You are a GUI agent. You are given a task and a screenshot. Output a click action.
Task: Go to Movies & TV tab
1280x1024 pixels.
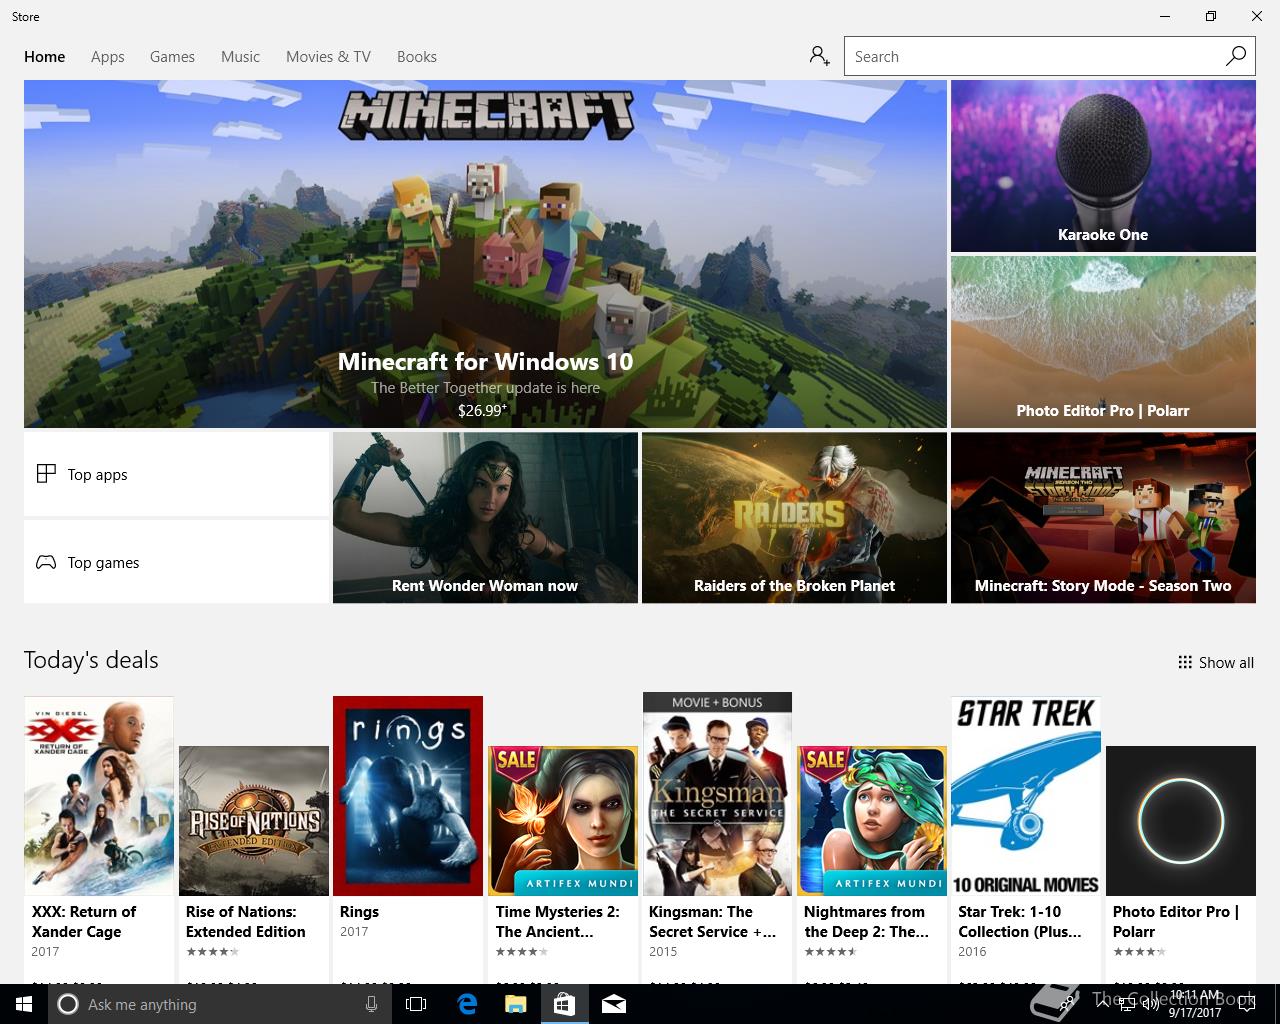tap(328, 56)
